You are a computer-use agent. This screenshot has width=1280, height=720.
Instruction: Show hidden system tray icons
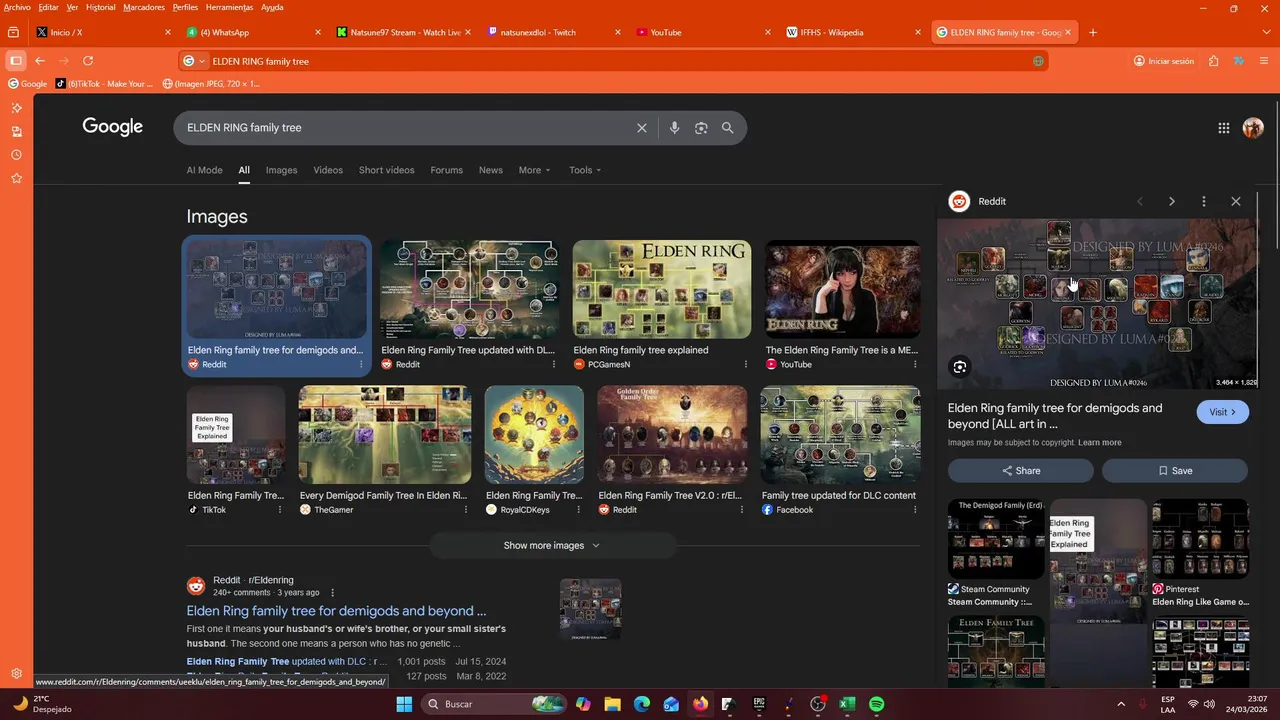(1120, 704)
